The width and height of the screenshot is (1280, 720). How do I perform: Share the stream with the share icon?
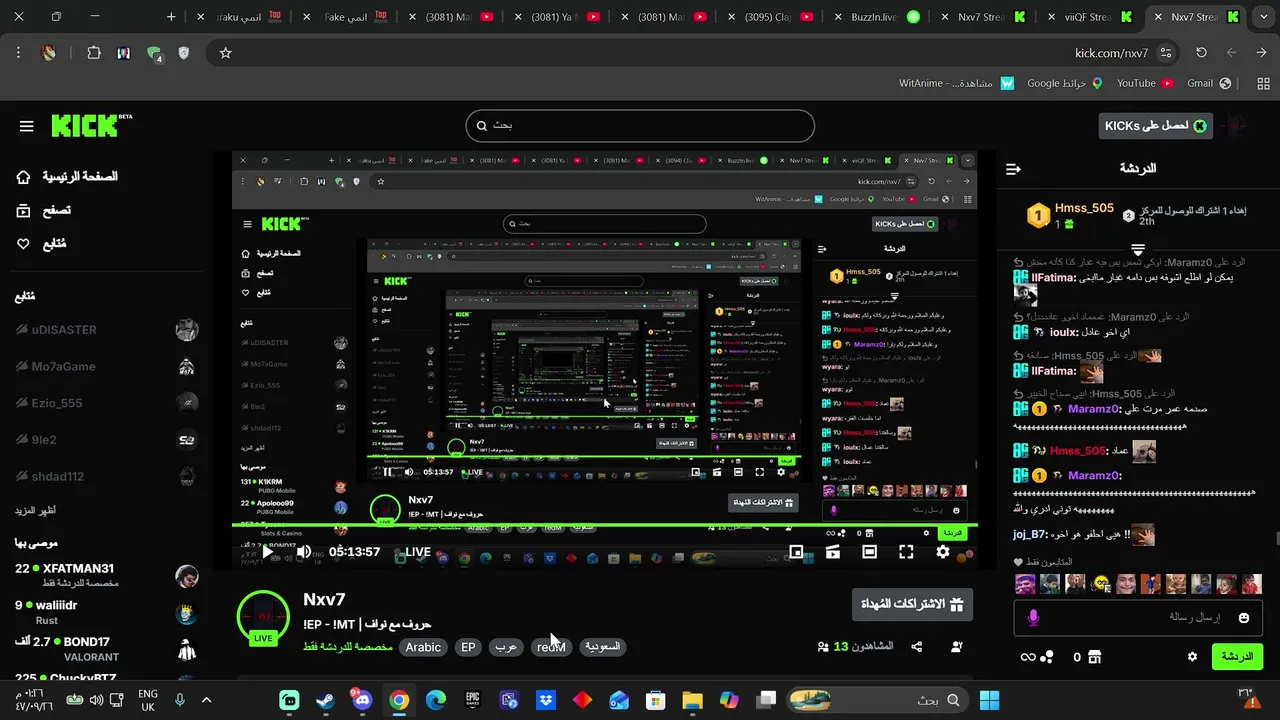click(x=917, y=647)
